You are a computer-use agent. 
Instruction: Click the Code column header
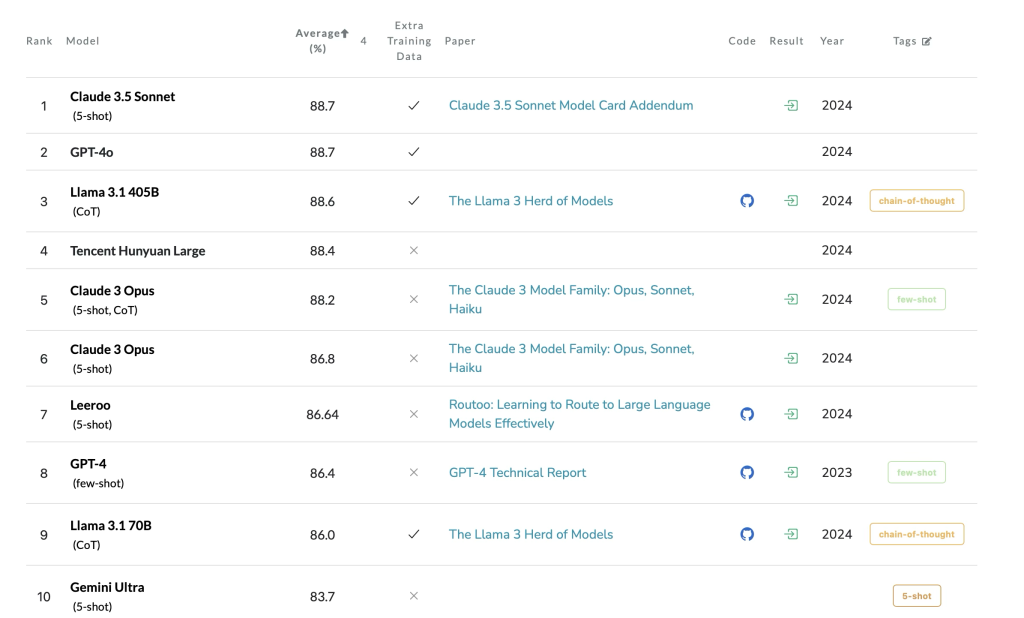[742, 41]
